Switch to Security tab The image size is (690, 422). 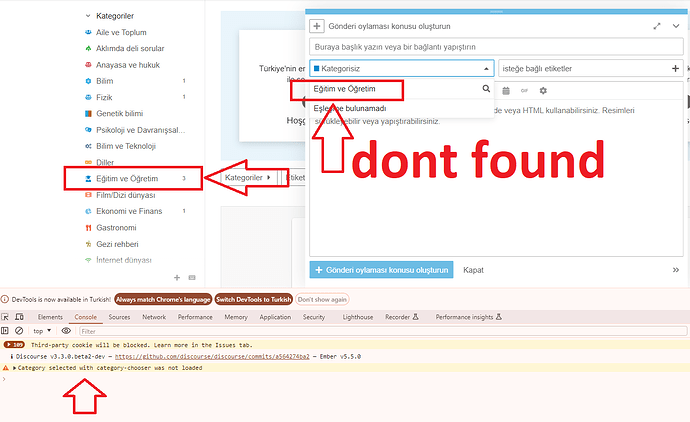tap(314, 317)
